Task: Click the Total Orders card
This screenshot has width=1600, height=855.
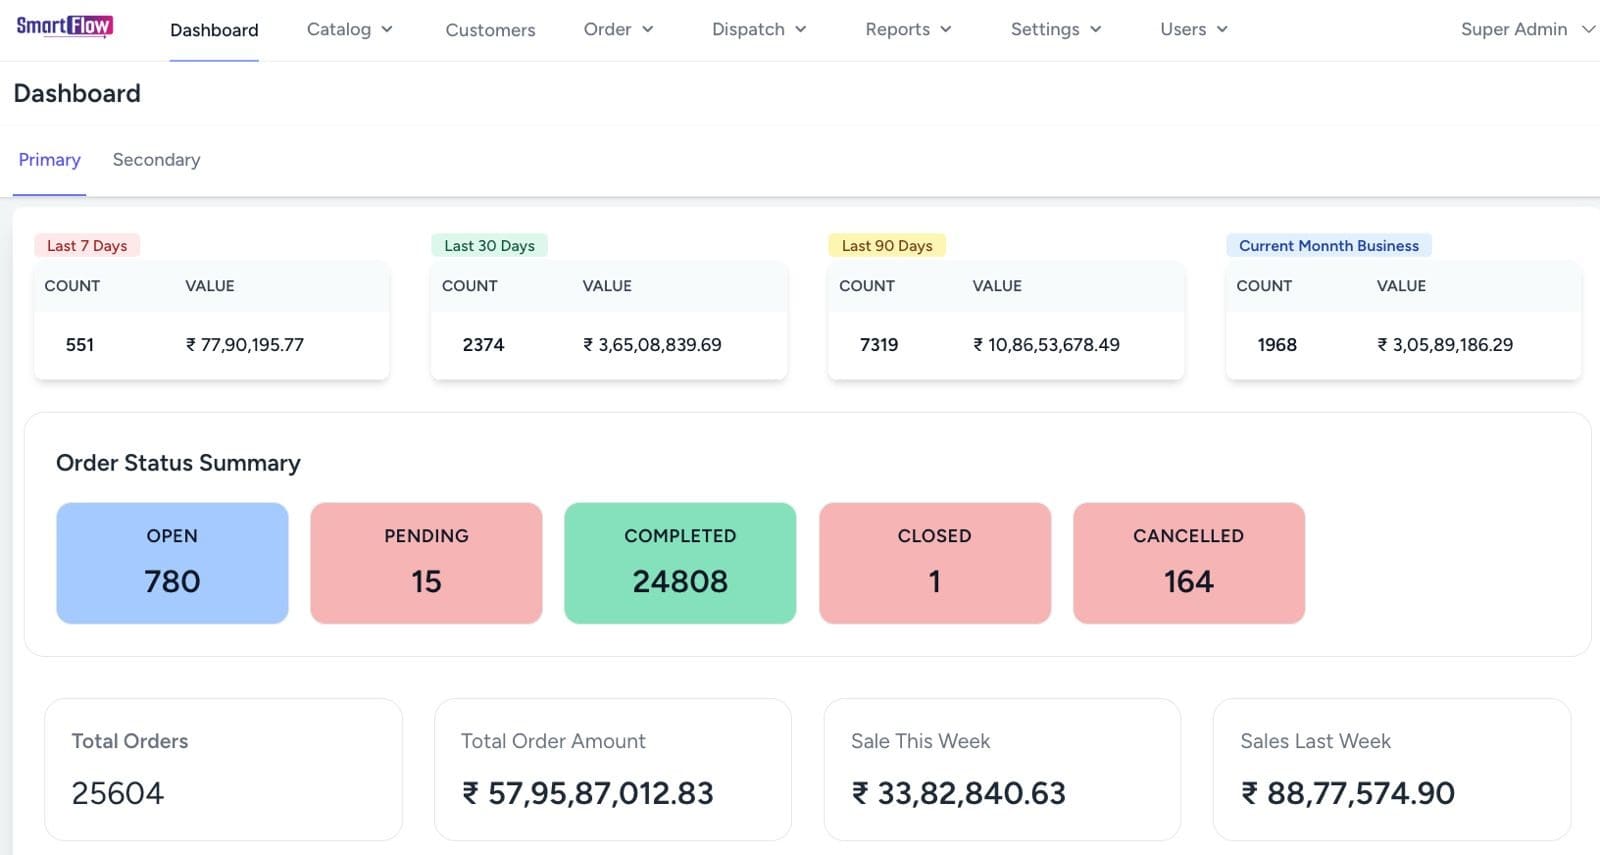Action: (x=223, y=768)
